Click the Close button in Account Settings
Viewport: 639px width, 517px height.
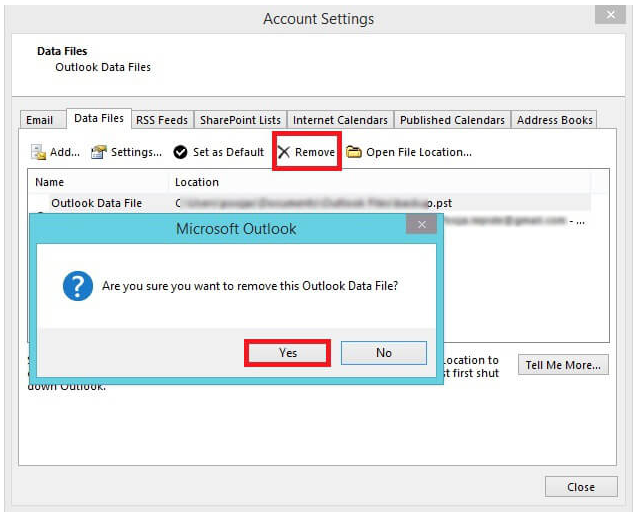click(x=581, y=487)
